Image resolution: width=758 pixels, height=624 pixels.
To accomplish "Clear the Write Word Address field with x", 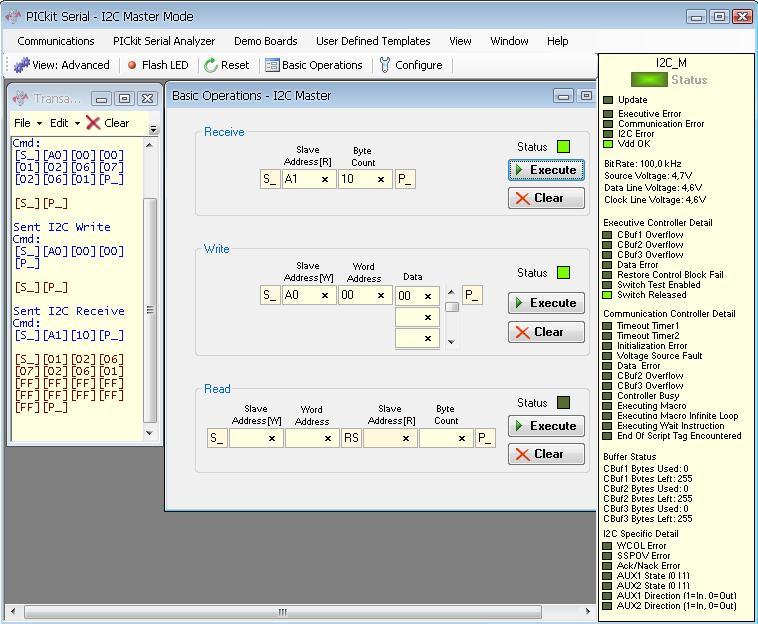I will pos(381,295).
